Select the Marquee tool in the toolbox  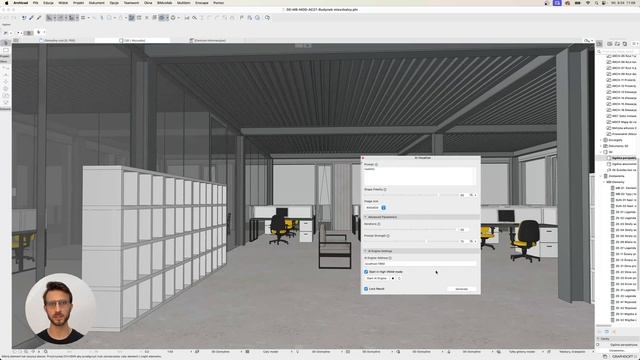[x=6, y=50]
